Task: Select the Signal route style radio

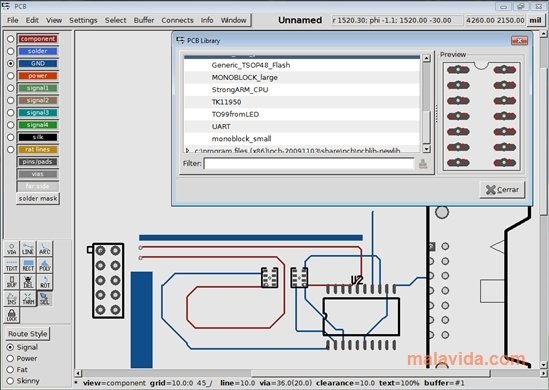Action: click(x=10, y=347)
